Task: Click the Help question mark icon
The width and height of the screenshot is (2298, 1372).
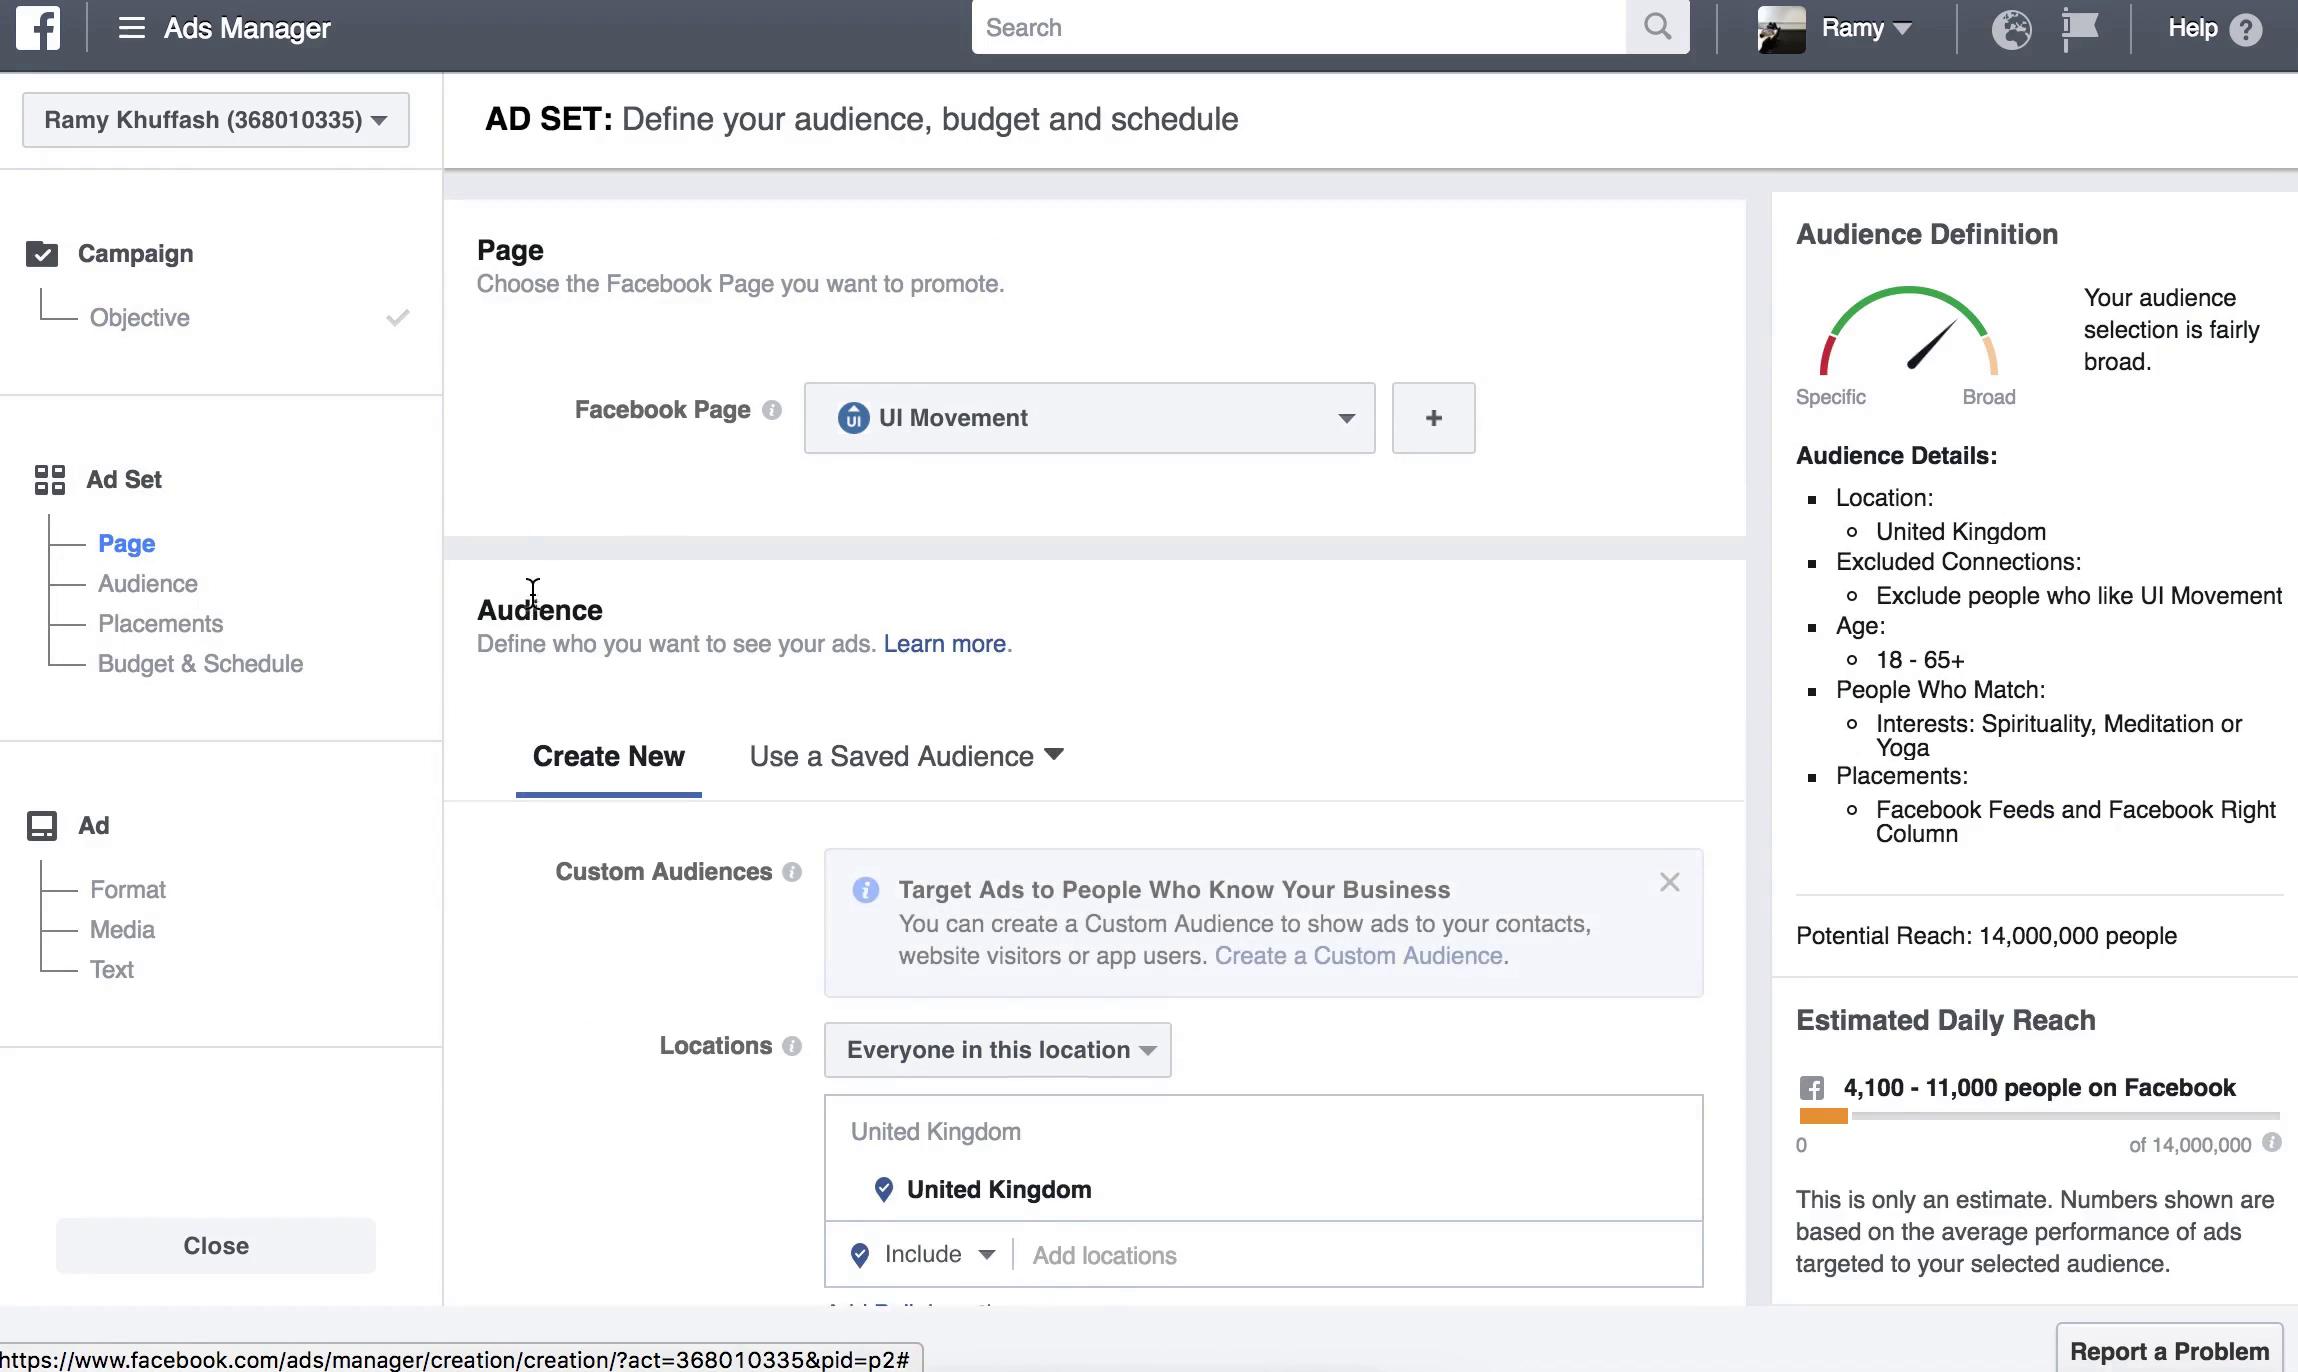Action: [2247, 28]
